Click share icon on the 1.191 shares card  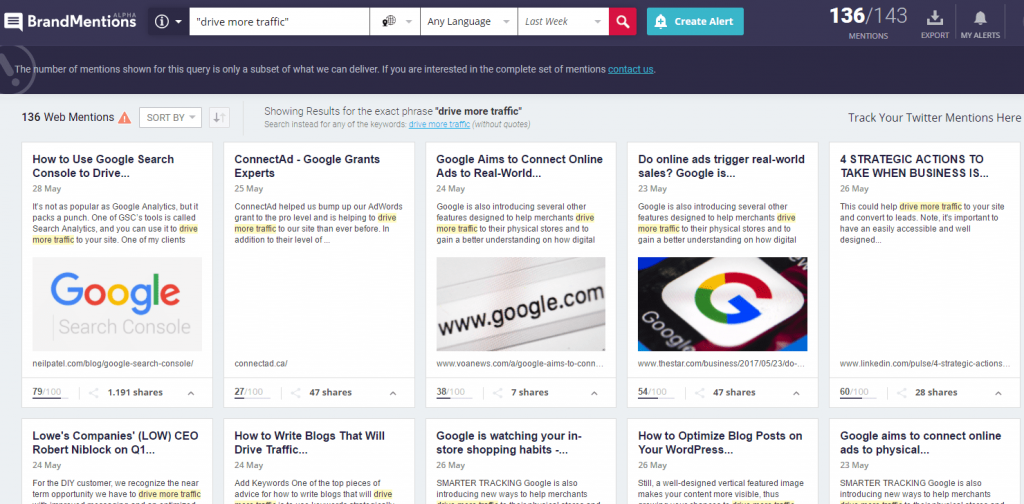tap(93, 393)
